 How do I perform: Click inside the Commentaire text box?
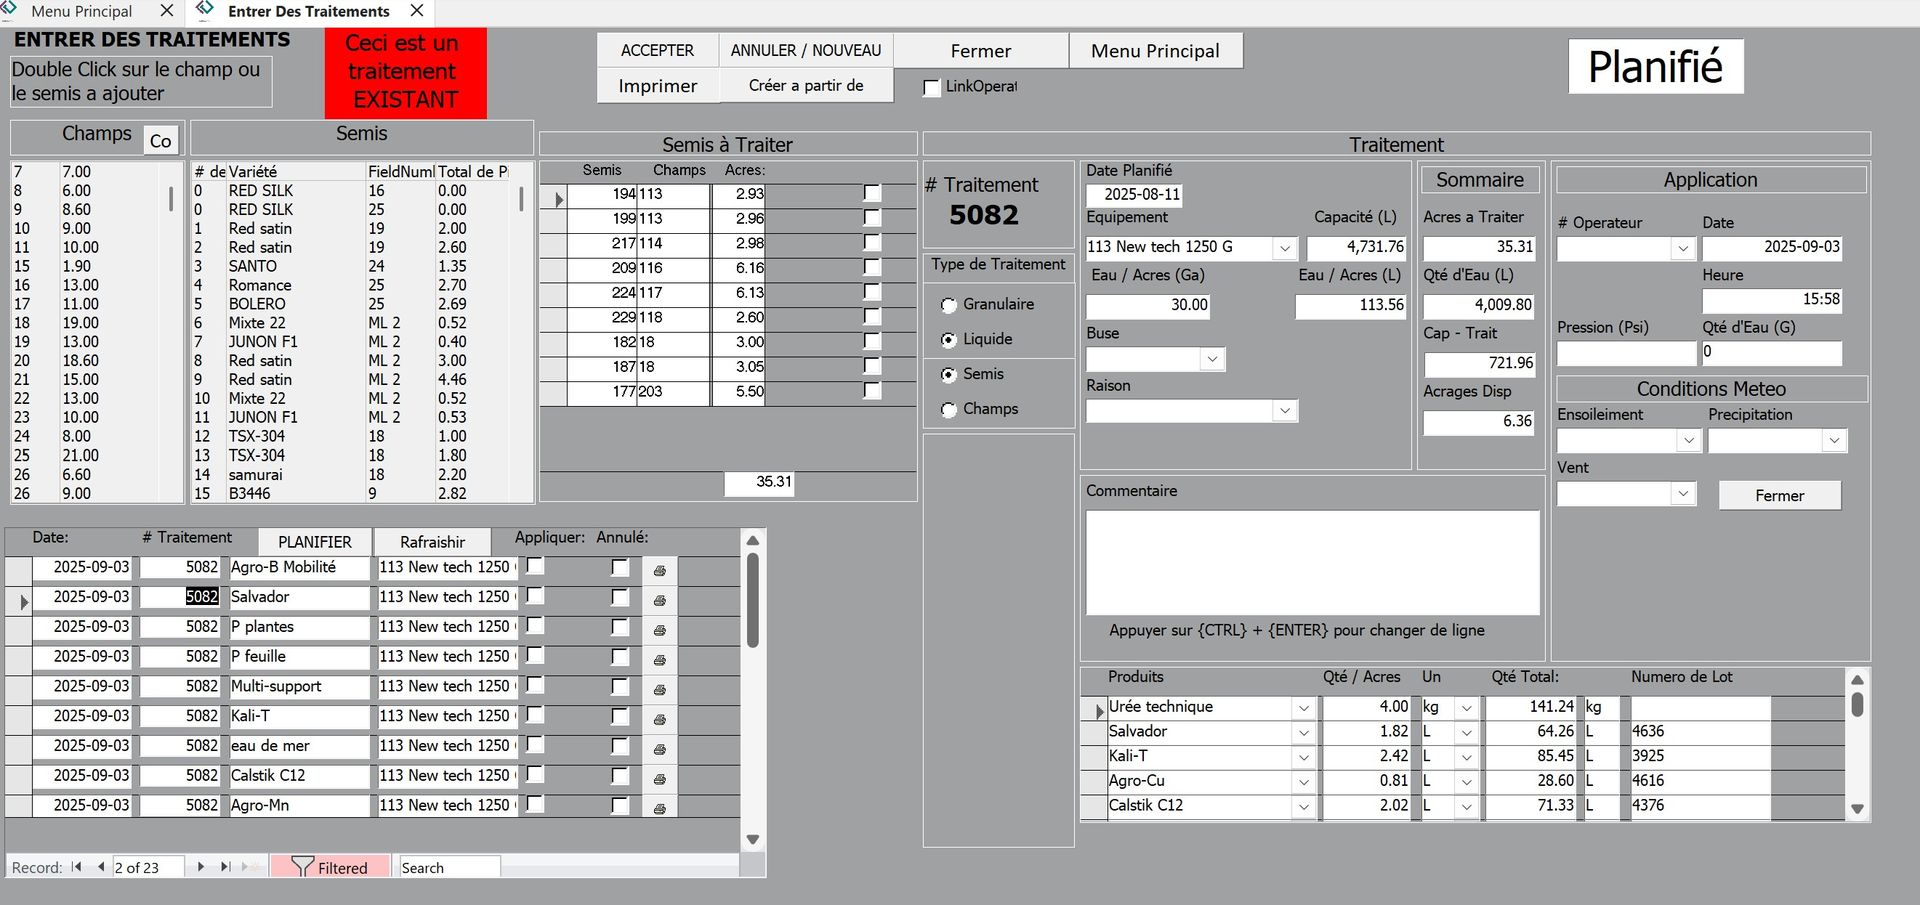pyautogui.click(x=1312, y=562)
